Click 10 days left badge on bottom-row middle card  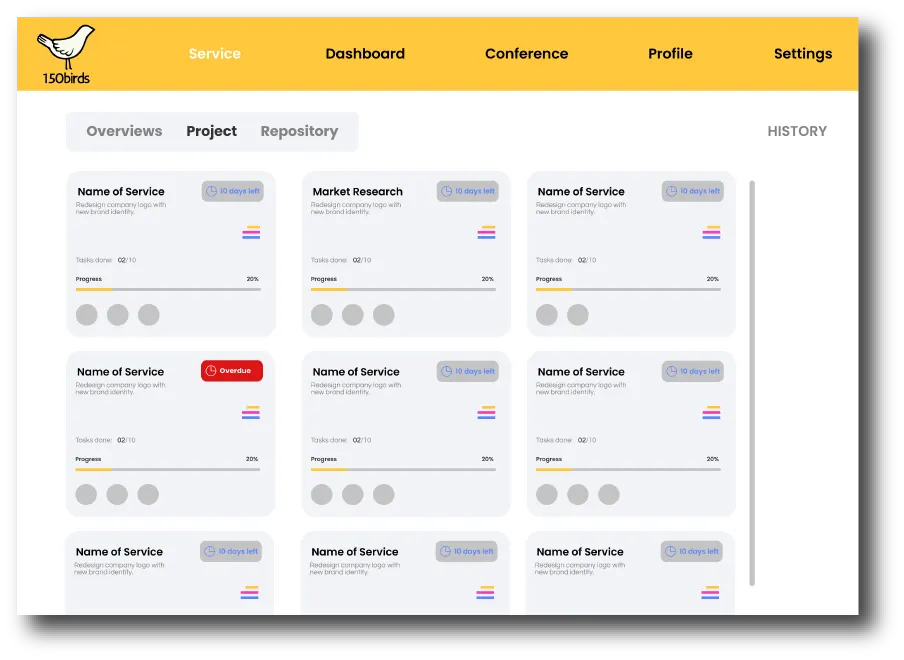466,551
